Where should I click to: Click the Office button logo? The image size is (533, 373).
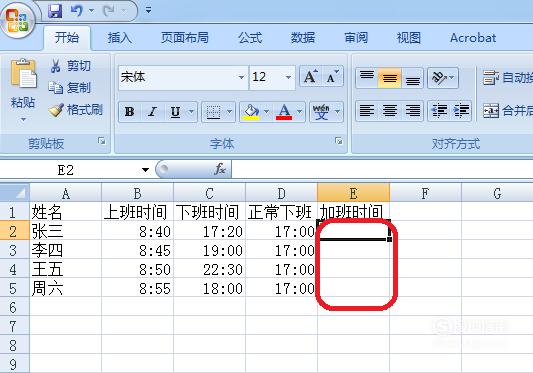[x=17, y=20]
